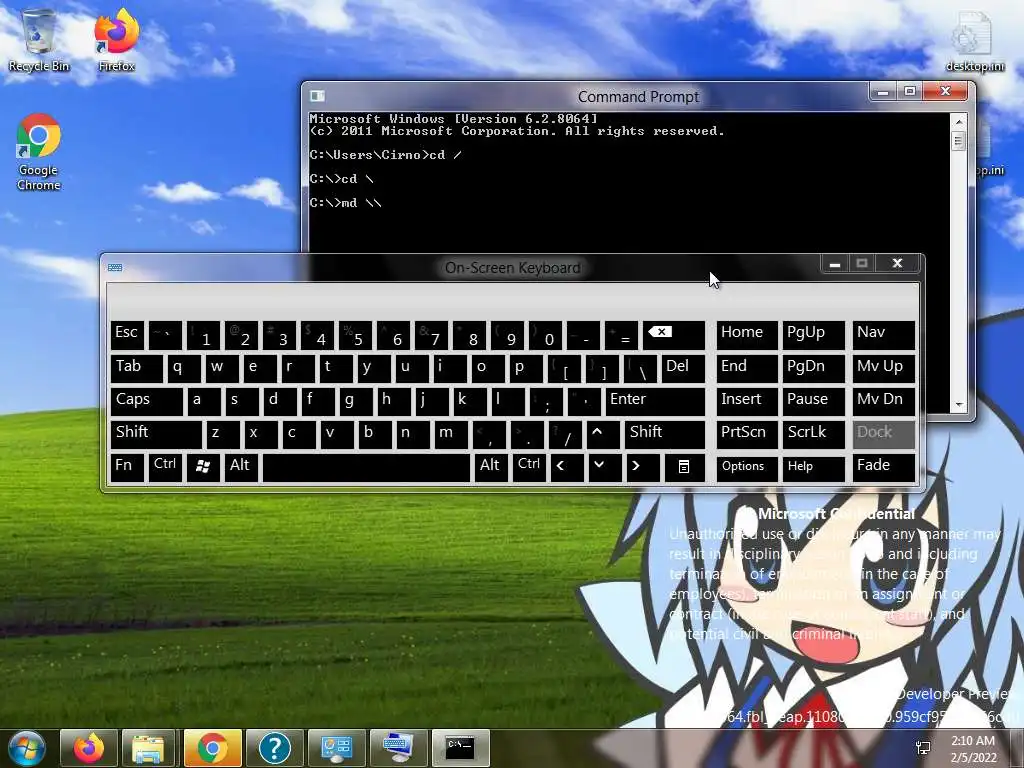Click the Nav key
The image size is (1024, 768).
point(884,334)
